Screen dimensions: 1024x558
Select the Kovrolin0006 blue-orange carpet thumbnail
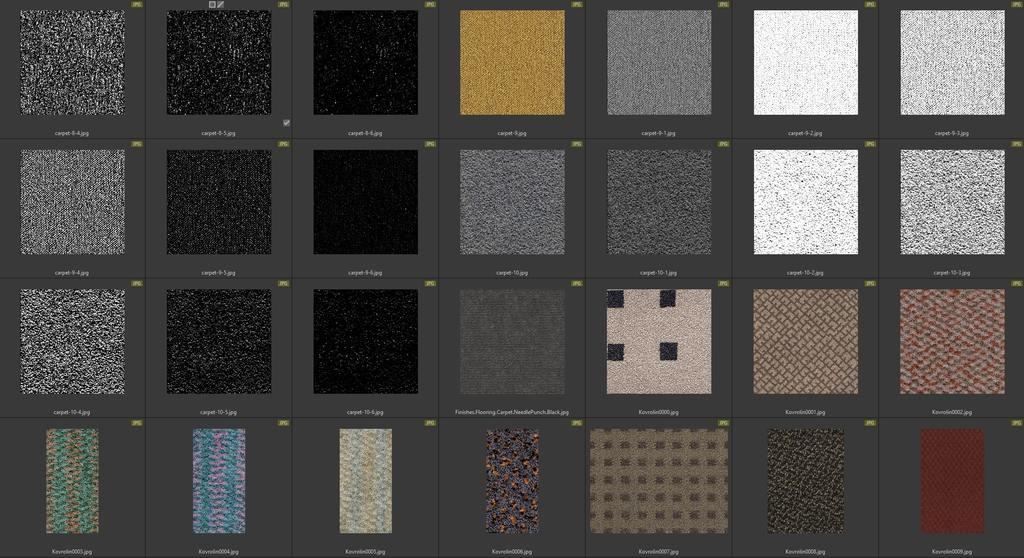(x=512, y=481)
